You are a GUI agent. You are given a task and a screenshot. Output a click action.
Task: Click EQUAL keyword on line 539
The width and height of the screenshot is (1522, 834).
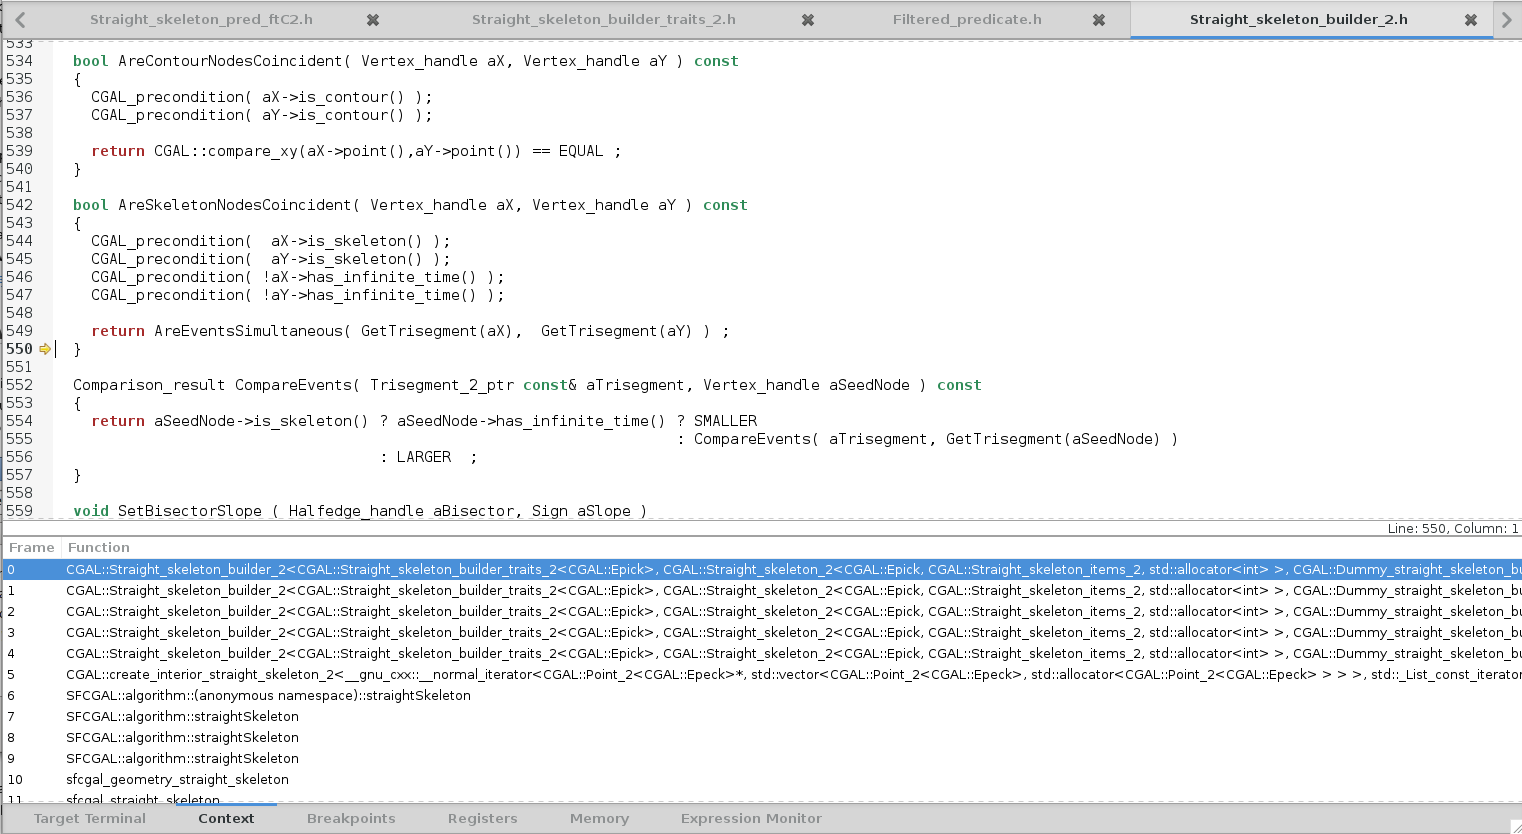click(581, 151)
